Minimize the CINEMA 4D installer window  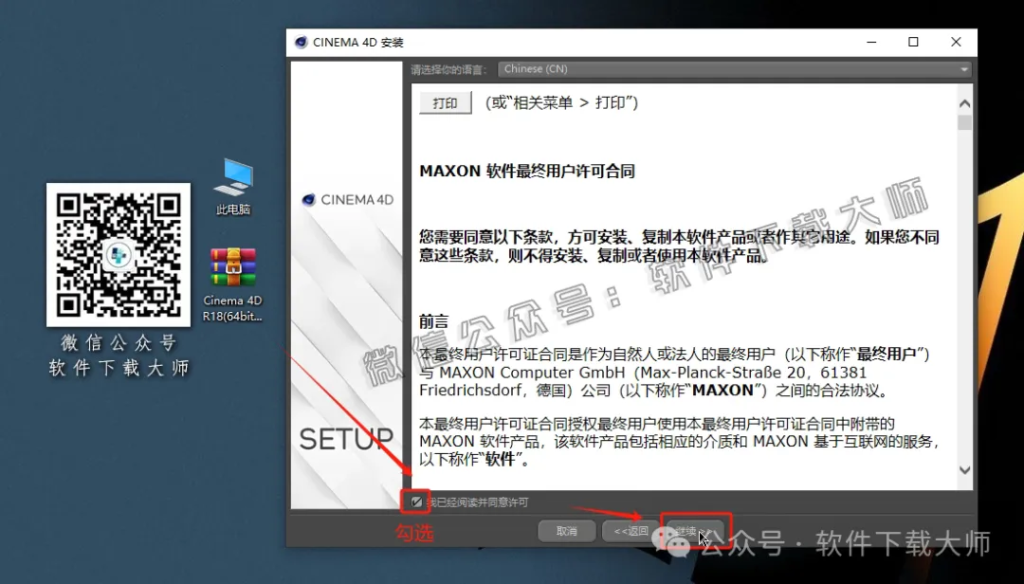click(869, 42)
